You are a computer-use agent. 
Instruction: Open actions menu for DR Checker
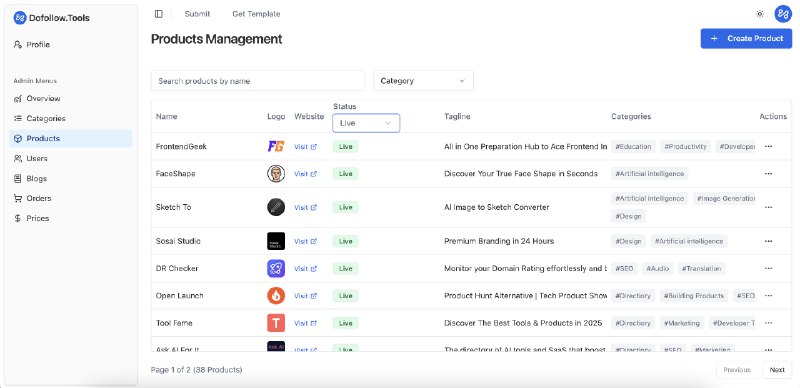pyautogui.click(x=768, y=269)
